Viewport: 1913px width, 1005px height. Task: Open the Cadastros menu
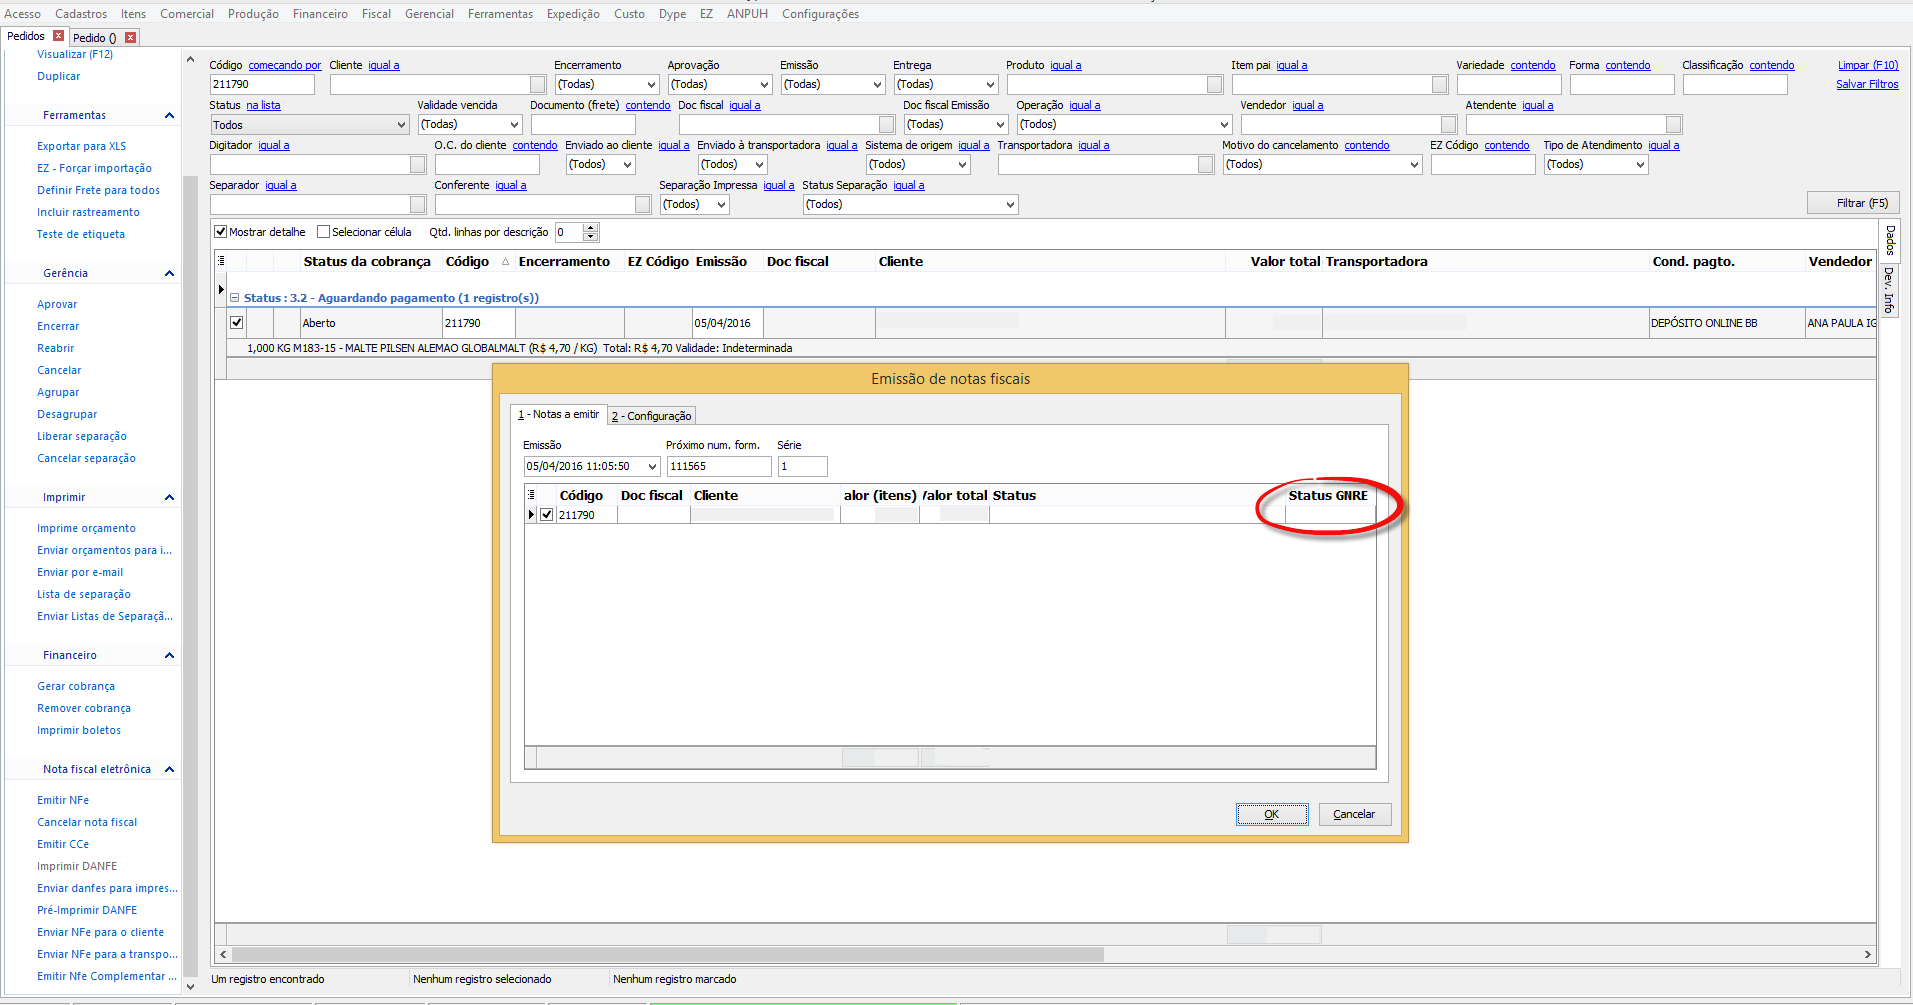81,14
